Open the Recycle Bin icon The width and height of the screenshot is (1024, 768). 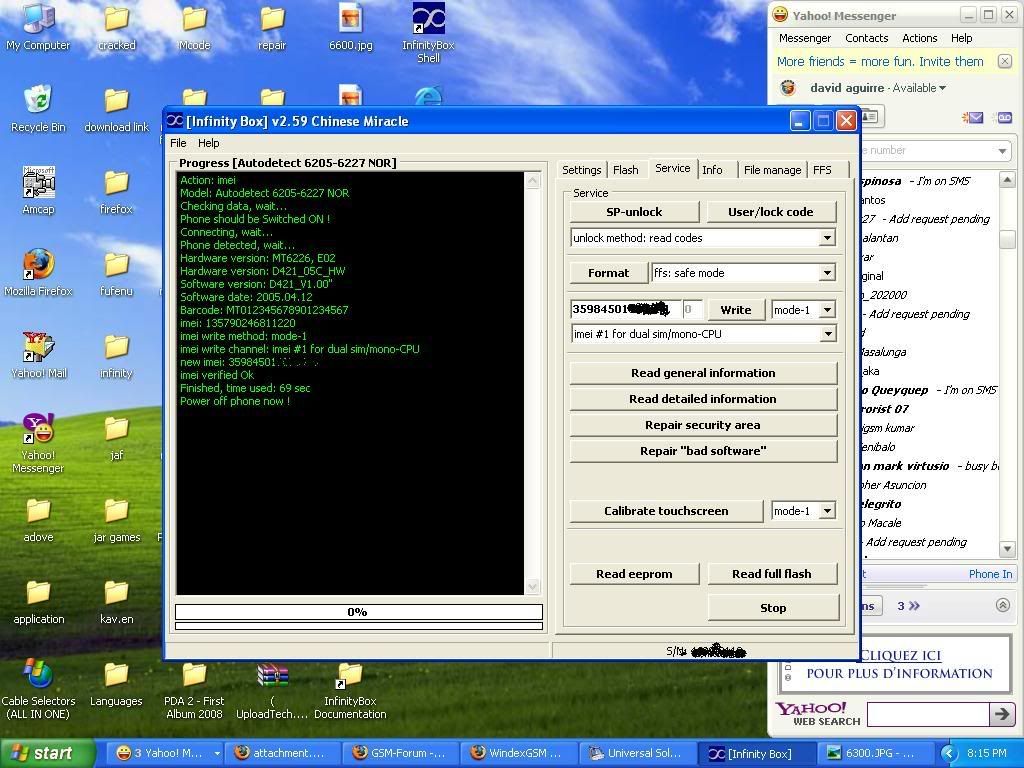click(38, 101)
